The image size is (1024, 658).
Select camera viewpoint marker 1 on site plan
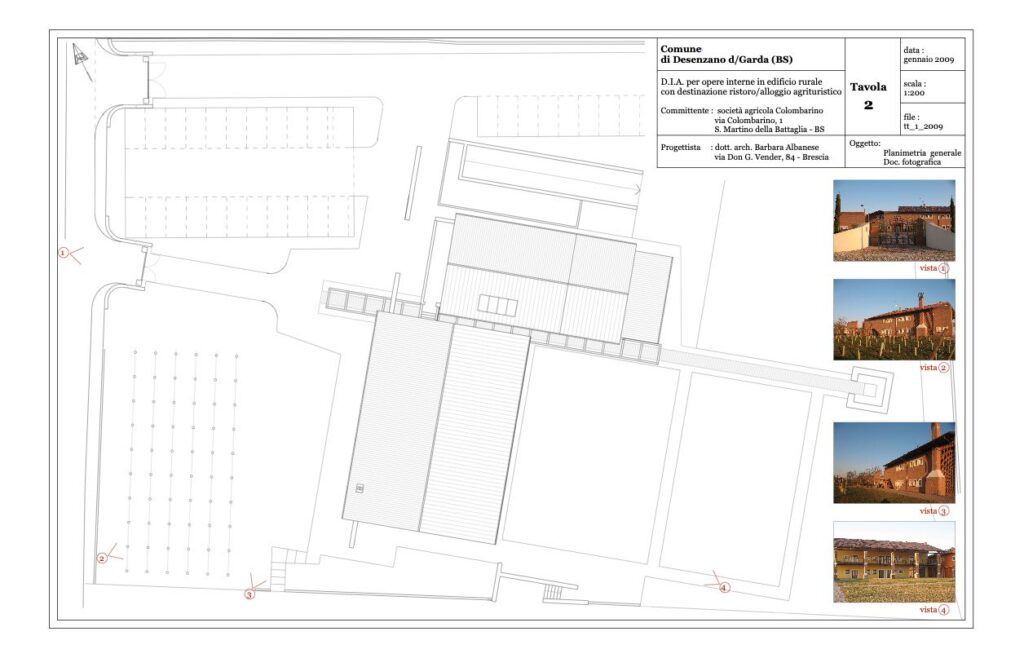(64, 253)
